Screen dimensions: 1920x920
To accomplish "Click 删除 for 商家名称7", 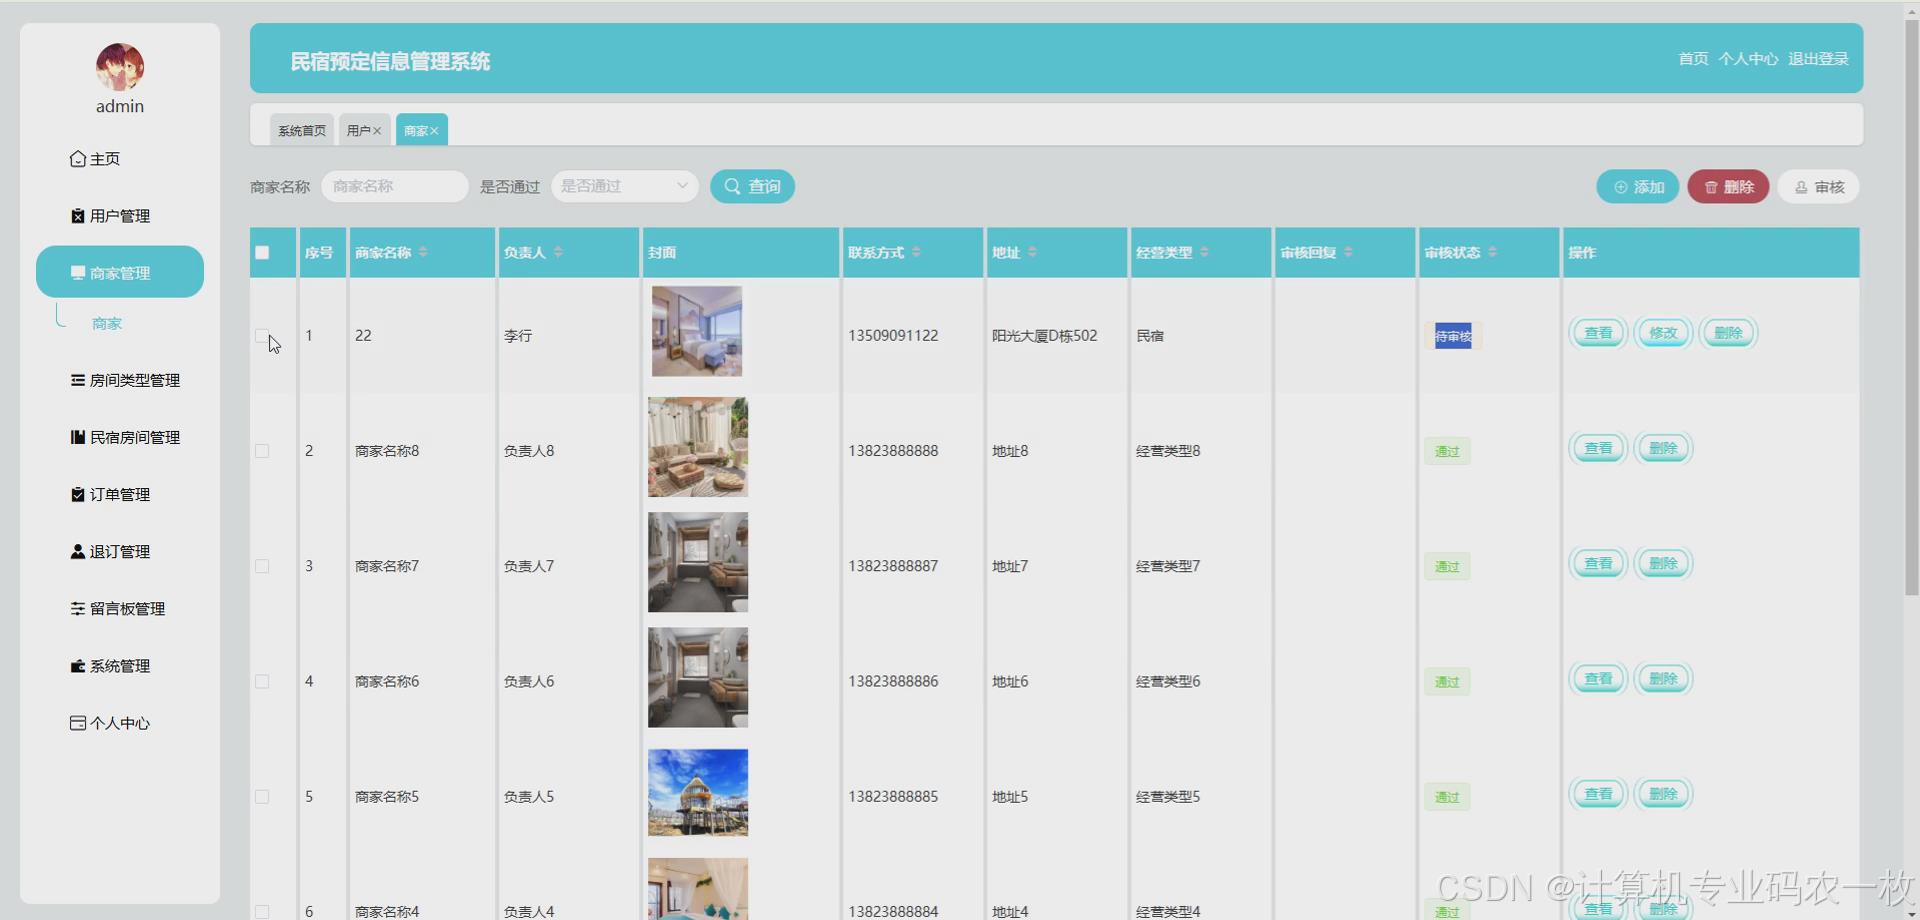I will point(1663,563).
